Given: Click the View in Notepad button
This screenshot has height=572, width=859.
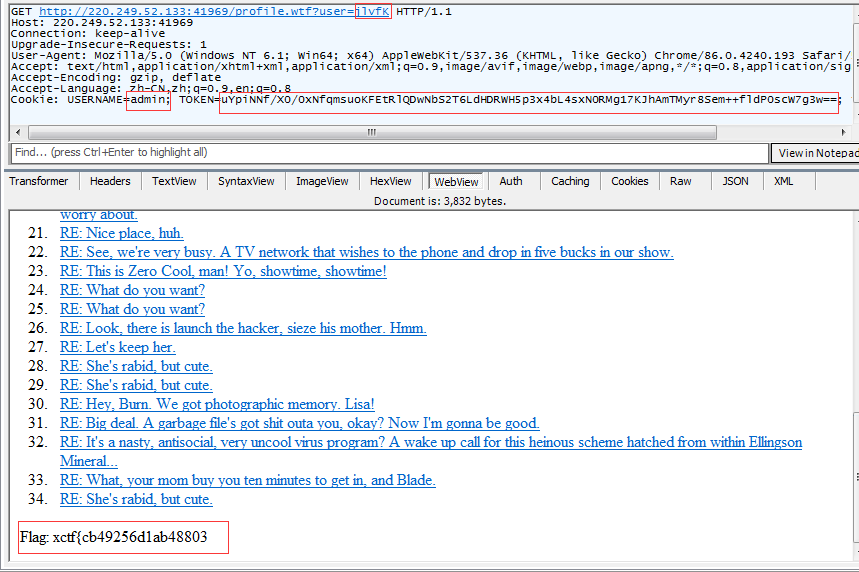Looking at the screenshot, I should [816, 153].
